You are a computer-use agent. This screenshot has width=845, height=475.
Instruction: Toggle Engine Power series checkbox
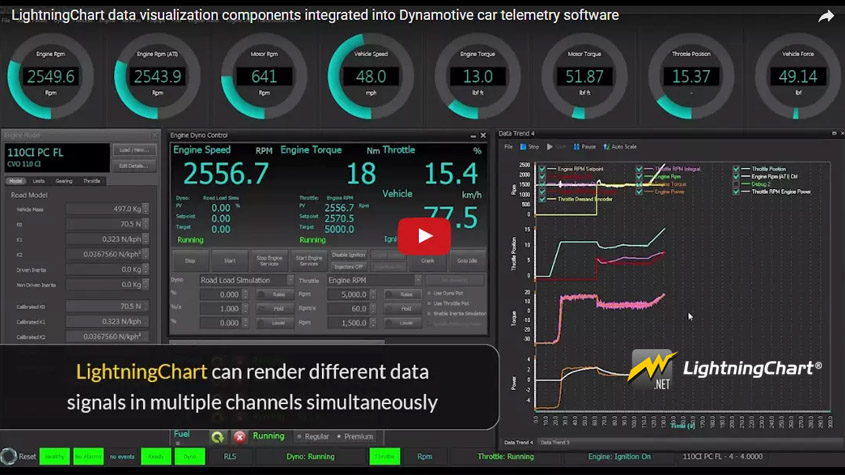[x=639, y=191]
